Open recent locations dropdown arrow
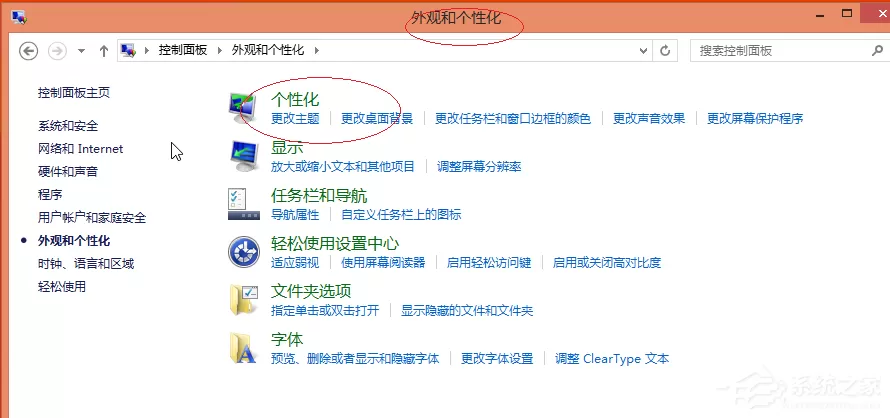890x418 pixels. click(x=81, y=51)
